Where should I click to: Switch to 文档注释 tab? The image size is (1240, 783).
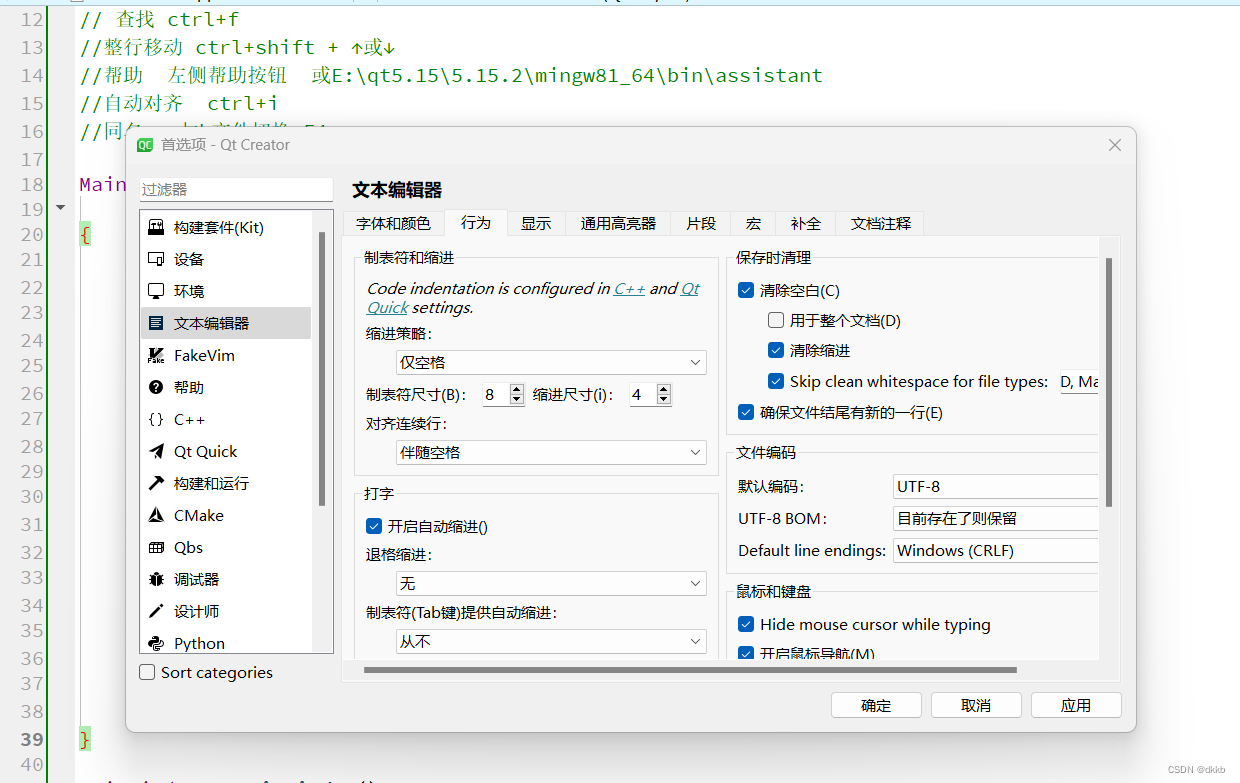(881, 223)
